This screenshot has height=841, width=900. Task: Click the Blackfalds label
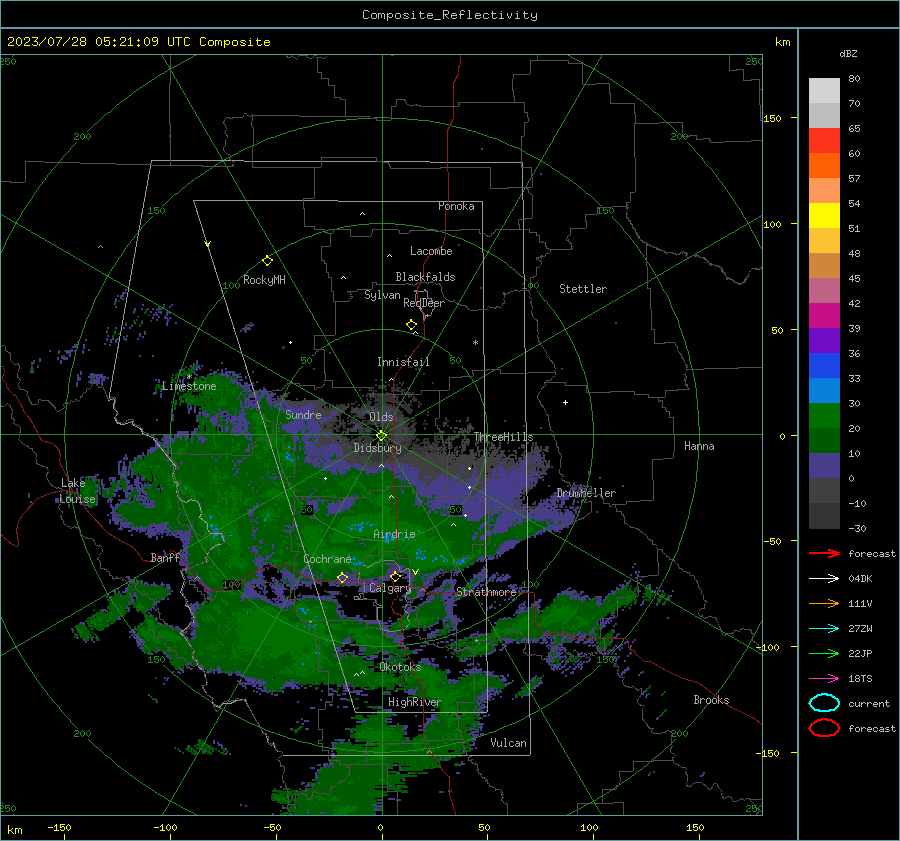(x=425, y=277)
